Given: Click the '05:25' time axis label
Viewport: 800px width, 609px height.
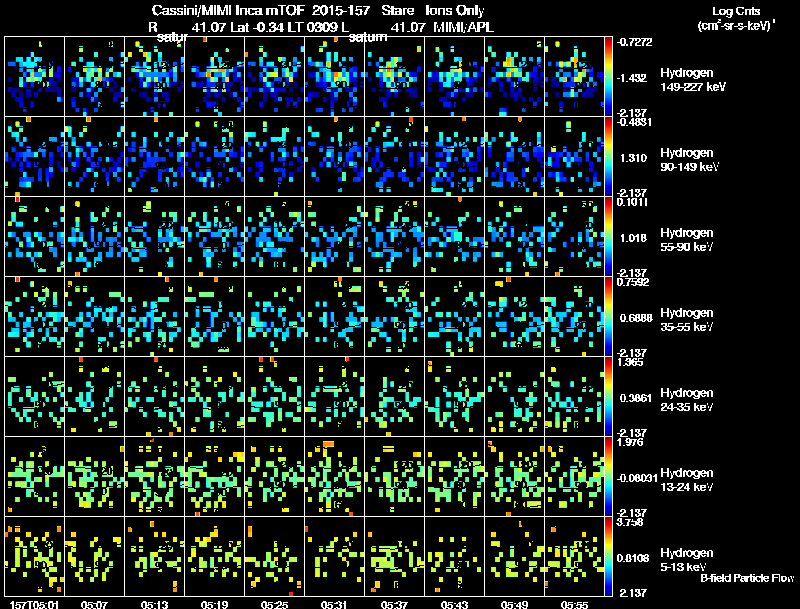Looking at the screenshot, I should tap(274, 604).
